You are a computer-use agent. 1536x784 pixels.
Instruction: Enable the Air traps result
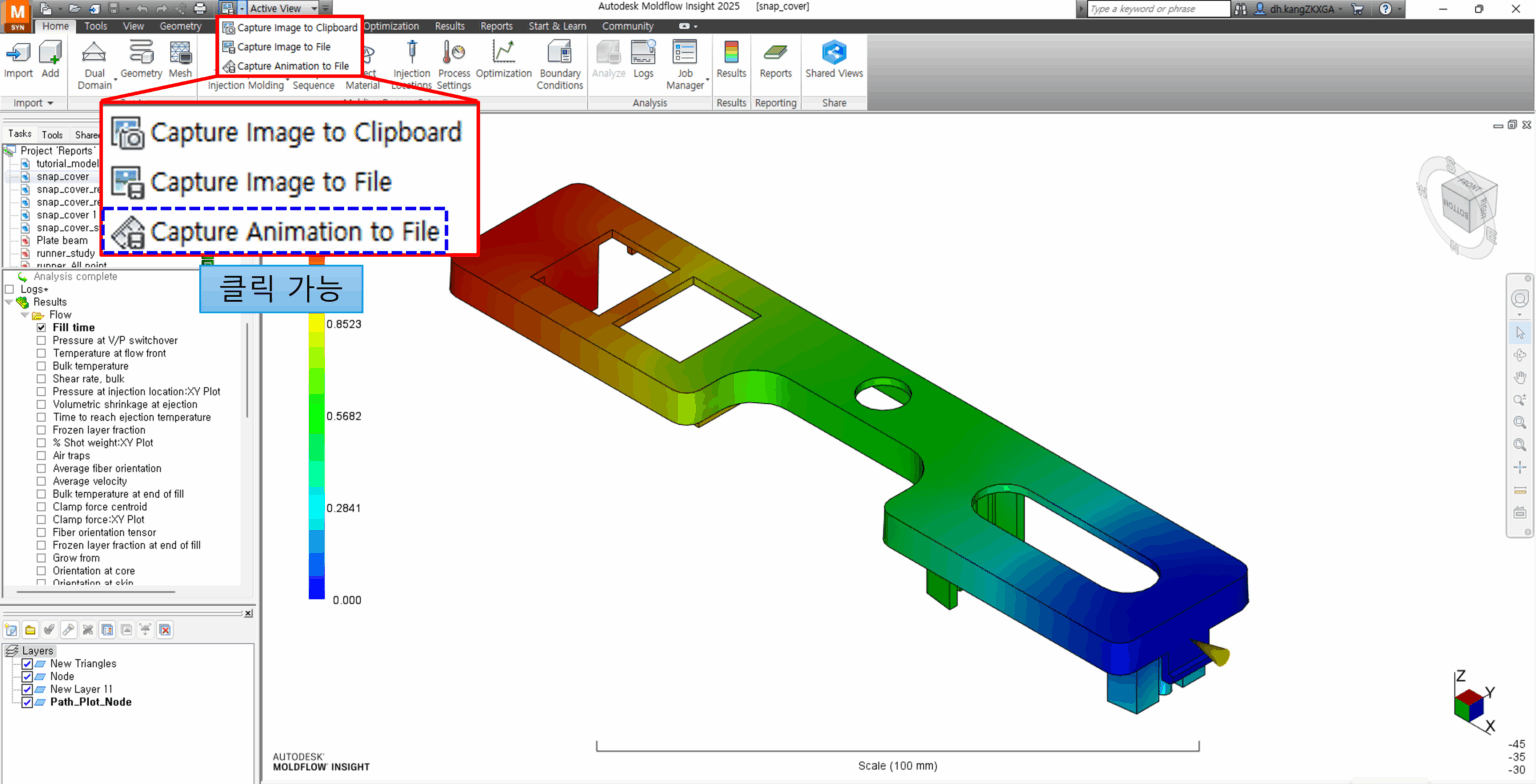point(42,455)
